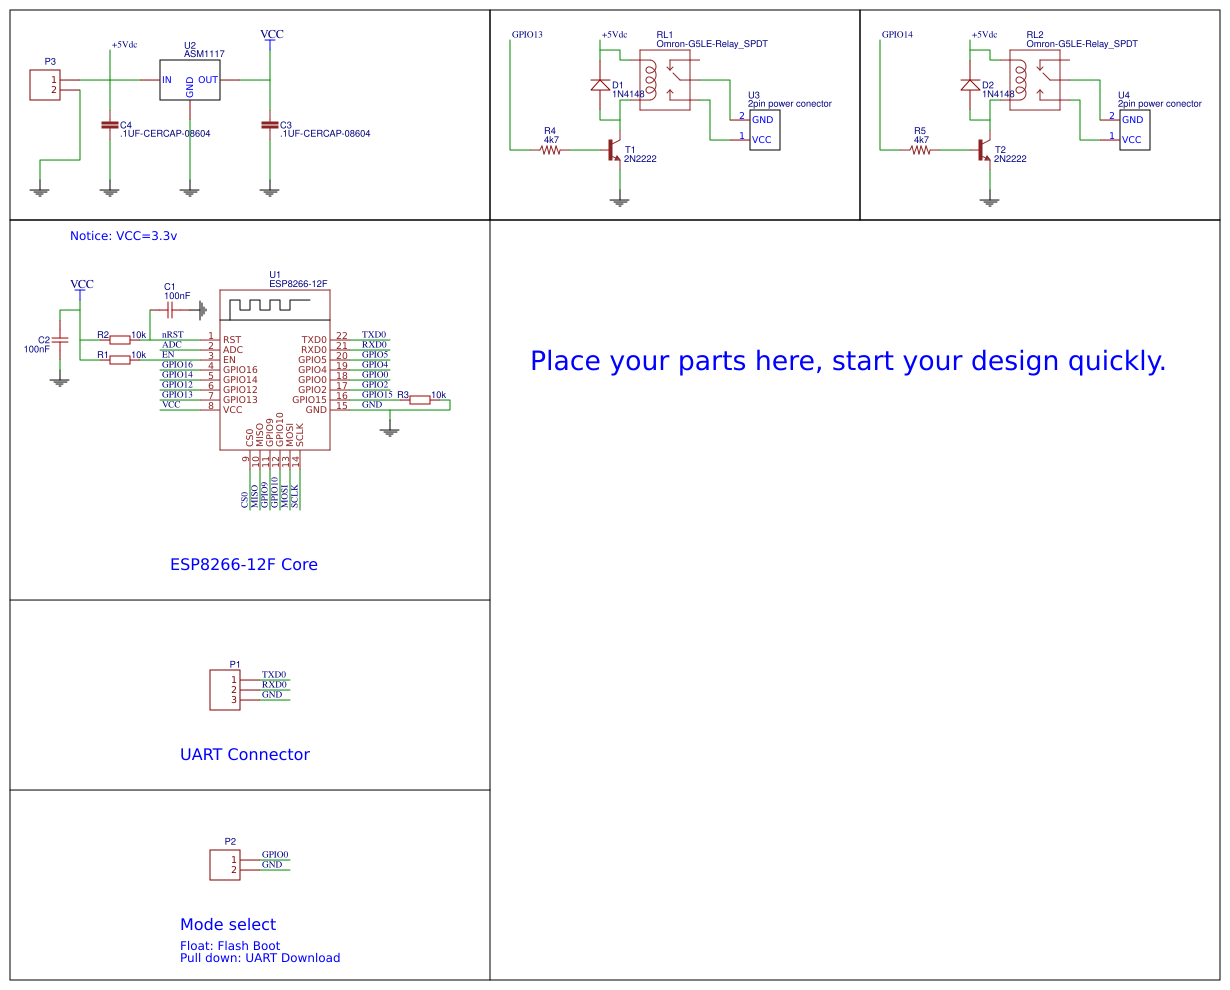Click the 'Pull down: UART Download' note
Screen dimensions: 1230x990
click(x=260, y=958)
